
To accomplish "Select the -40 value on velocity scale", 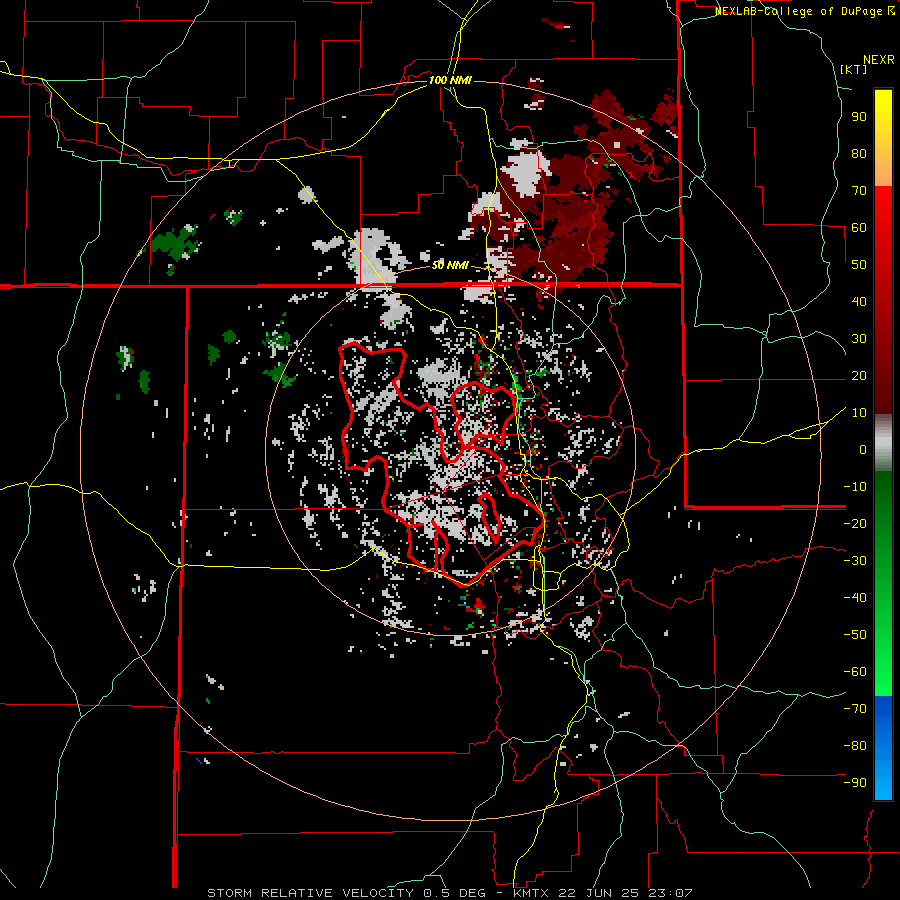I will click(x=855, y=598).
